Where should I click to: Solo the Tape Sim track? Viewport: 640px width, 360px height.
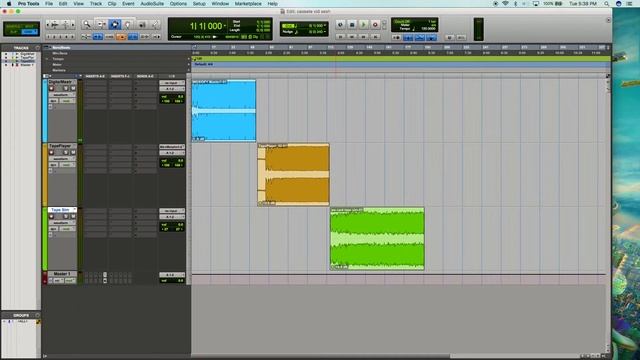point(66,216)
